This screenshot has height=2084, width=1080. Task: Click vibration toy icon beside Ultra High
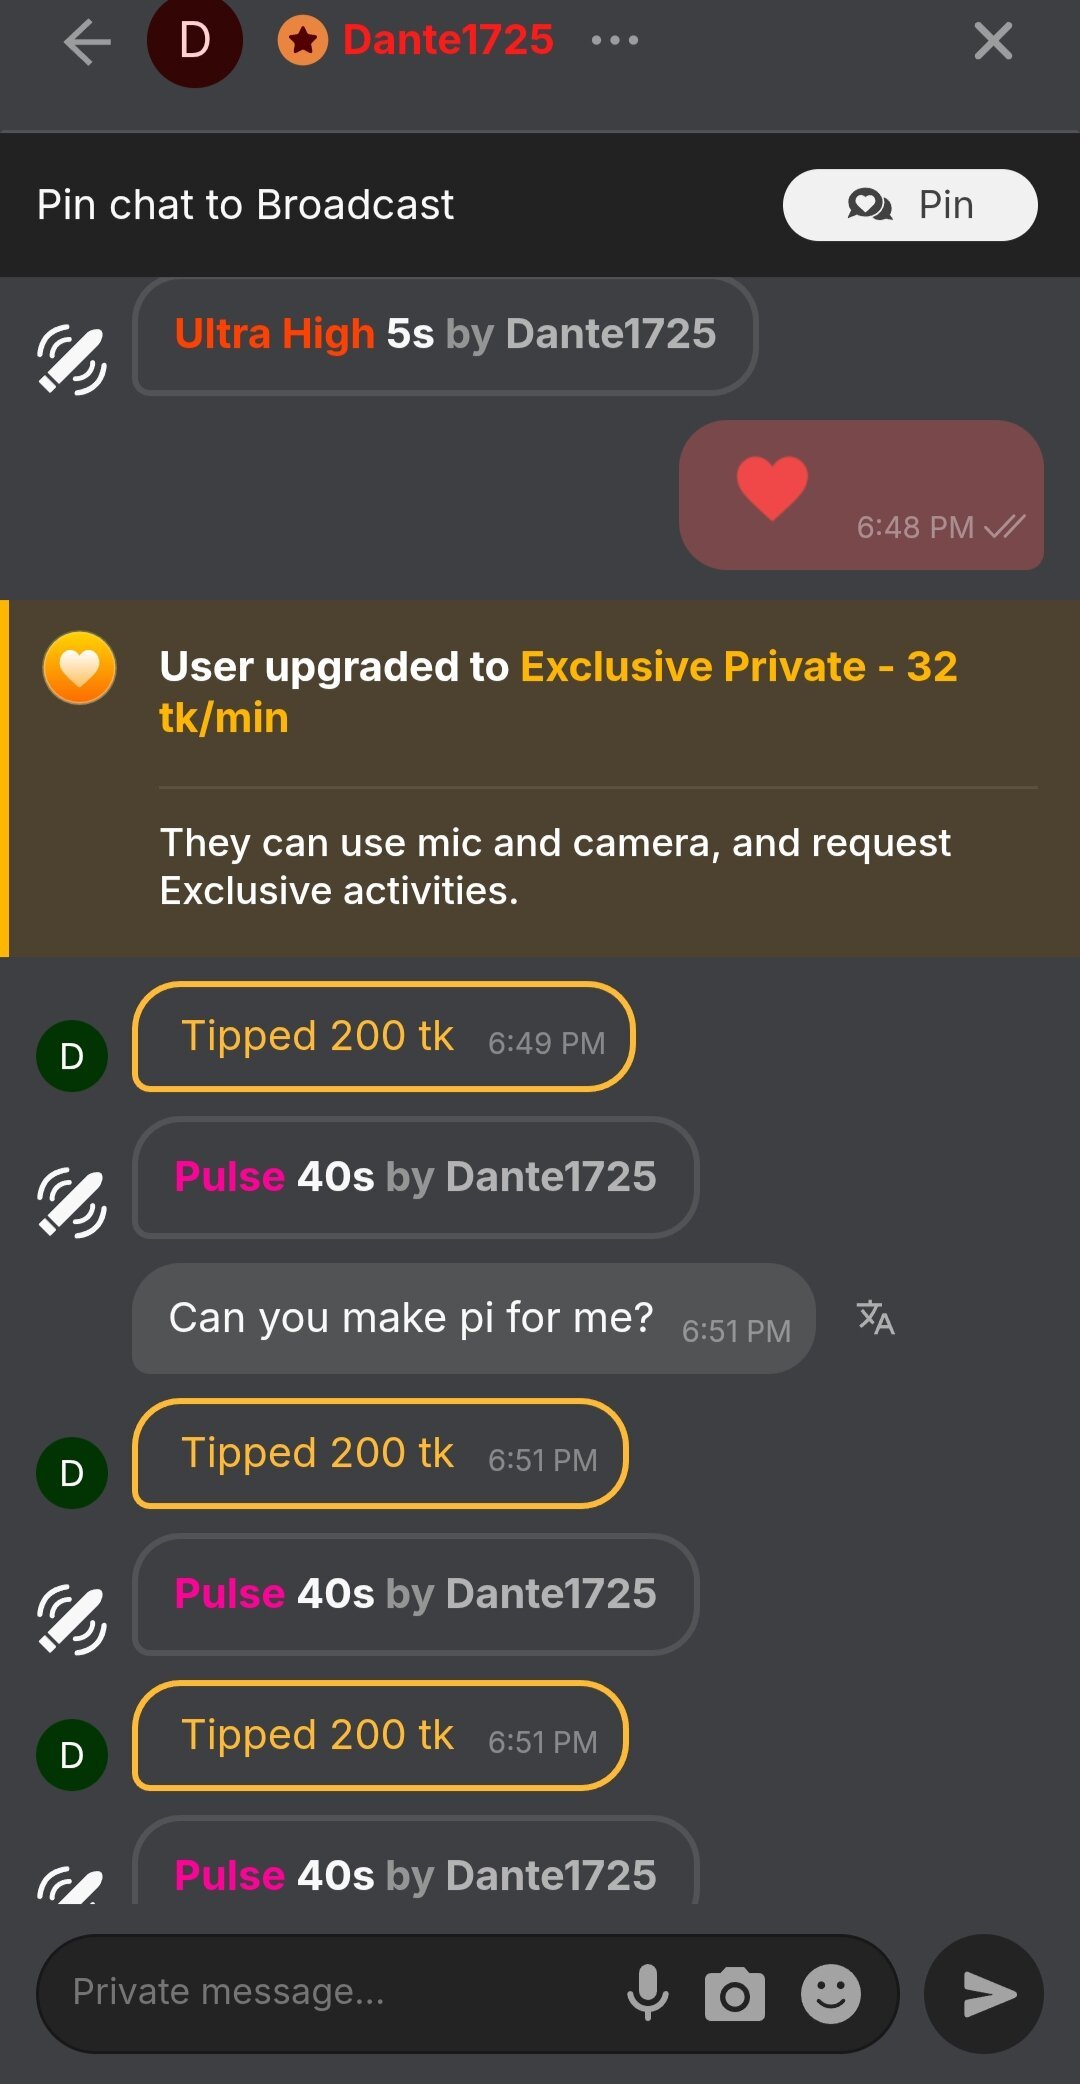click(72, 360)
